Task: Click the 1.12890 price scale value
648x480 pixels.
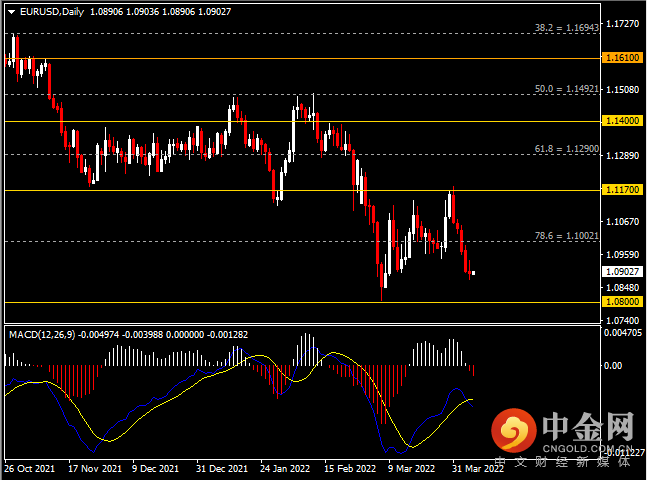Action: 622,155
